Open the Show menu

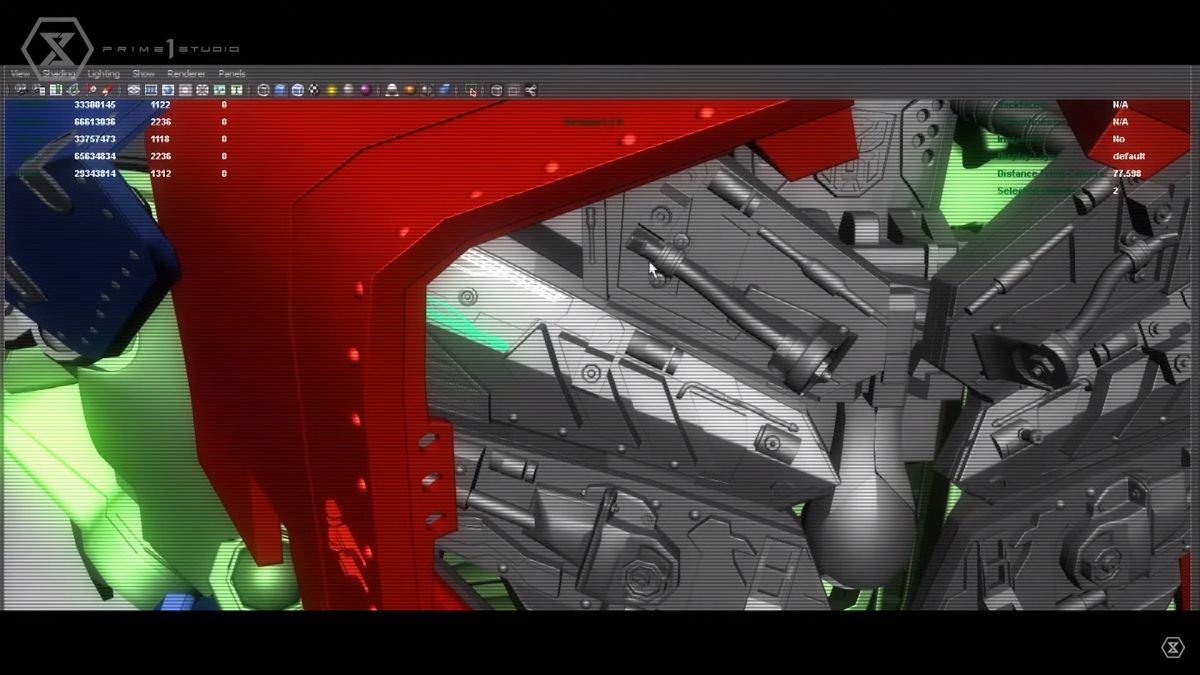(x=144, y=74)
